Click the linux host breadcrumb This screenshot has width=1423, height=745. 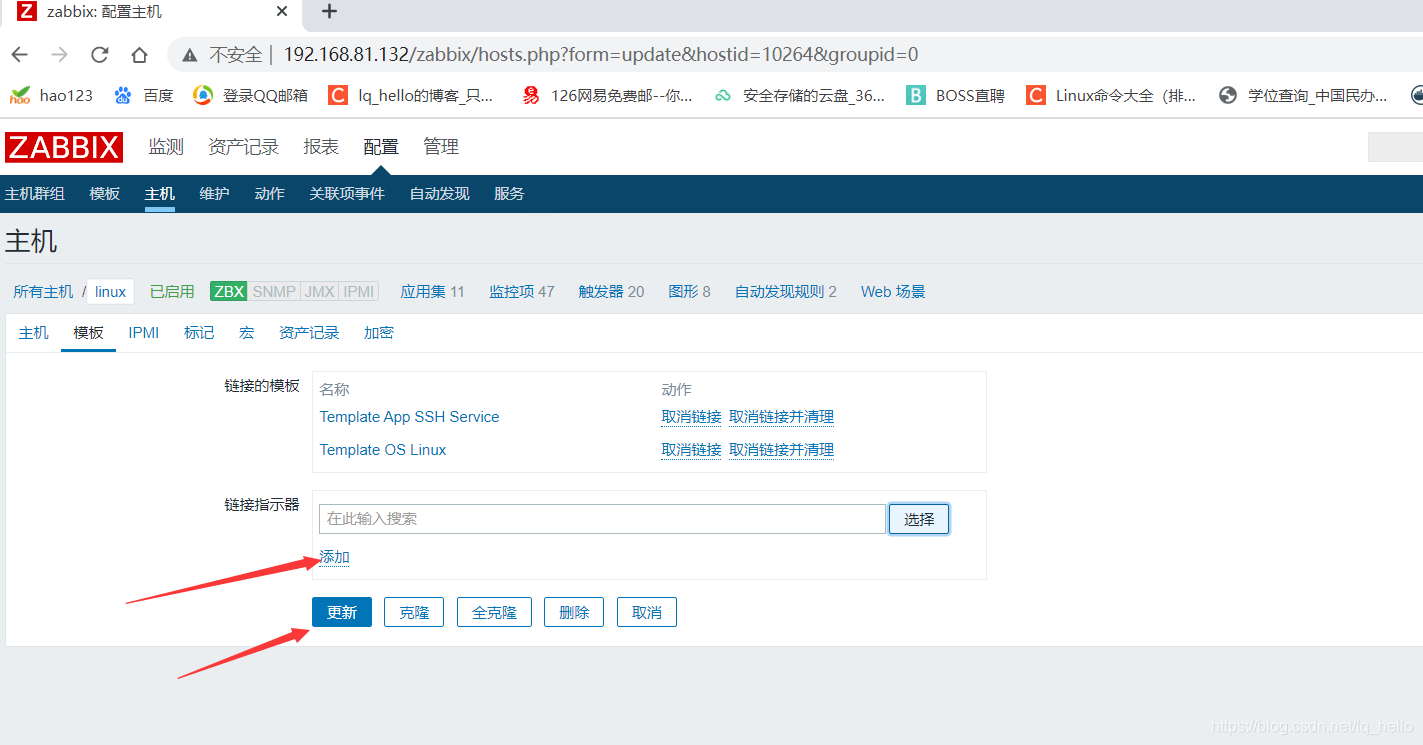coord(111,292)
